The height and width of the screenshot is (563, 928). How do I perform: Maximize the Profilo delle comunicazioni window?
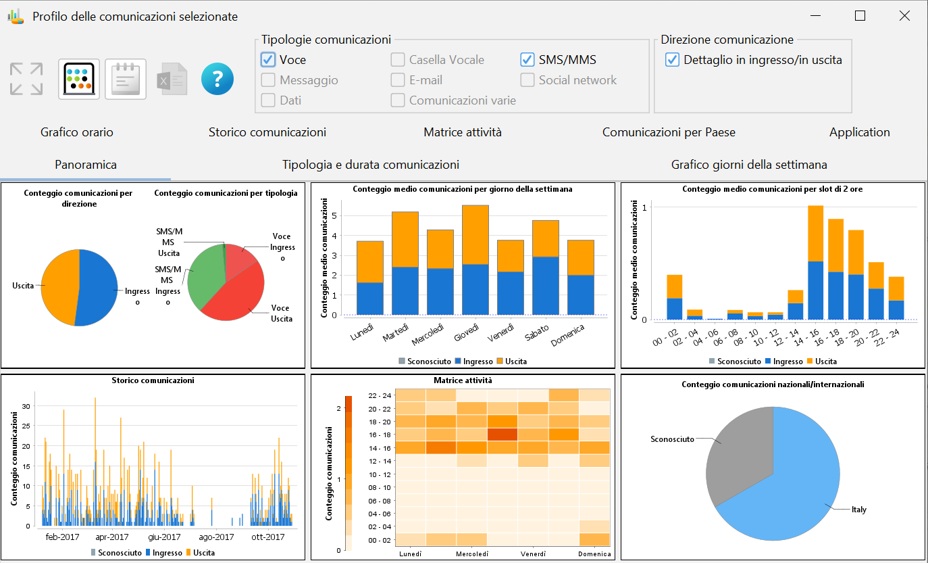(x=860, y=16)
